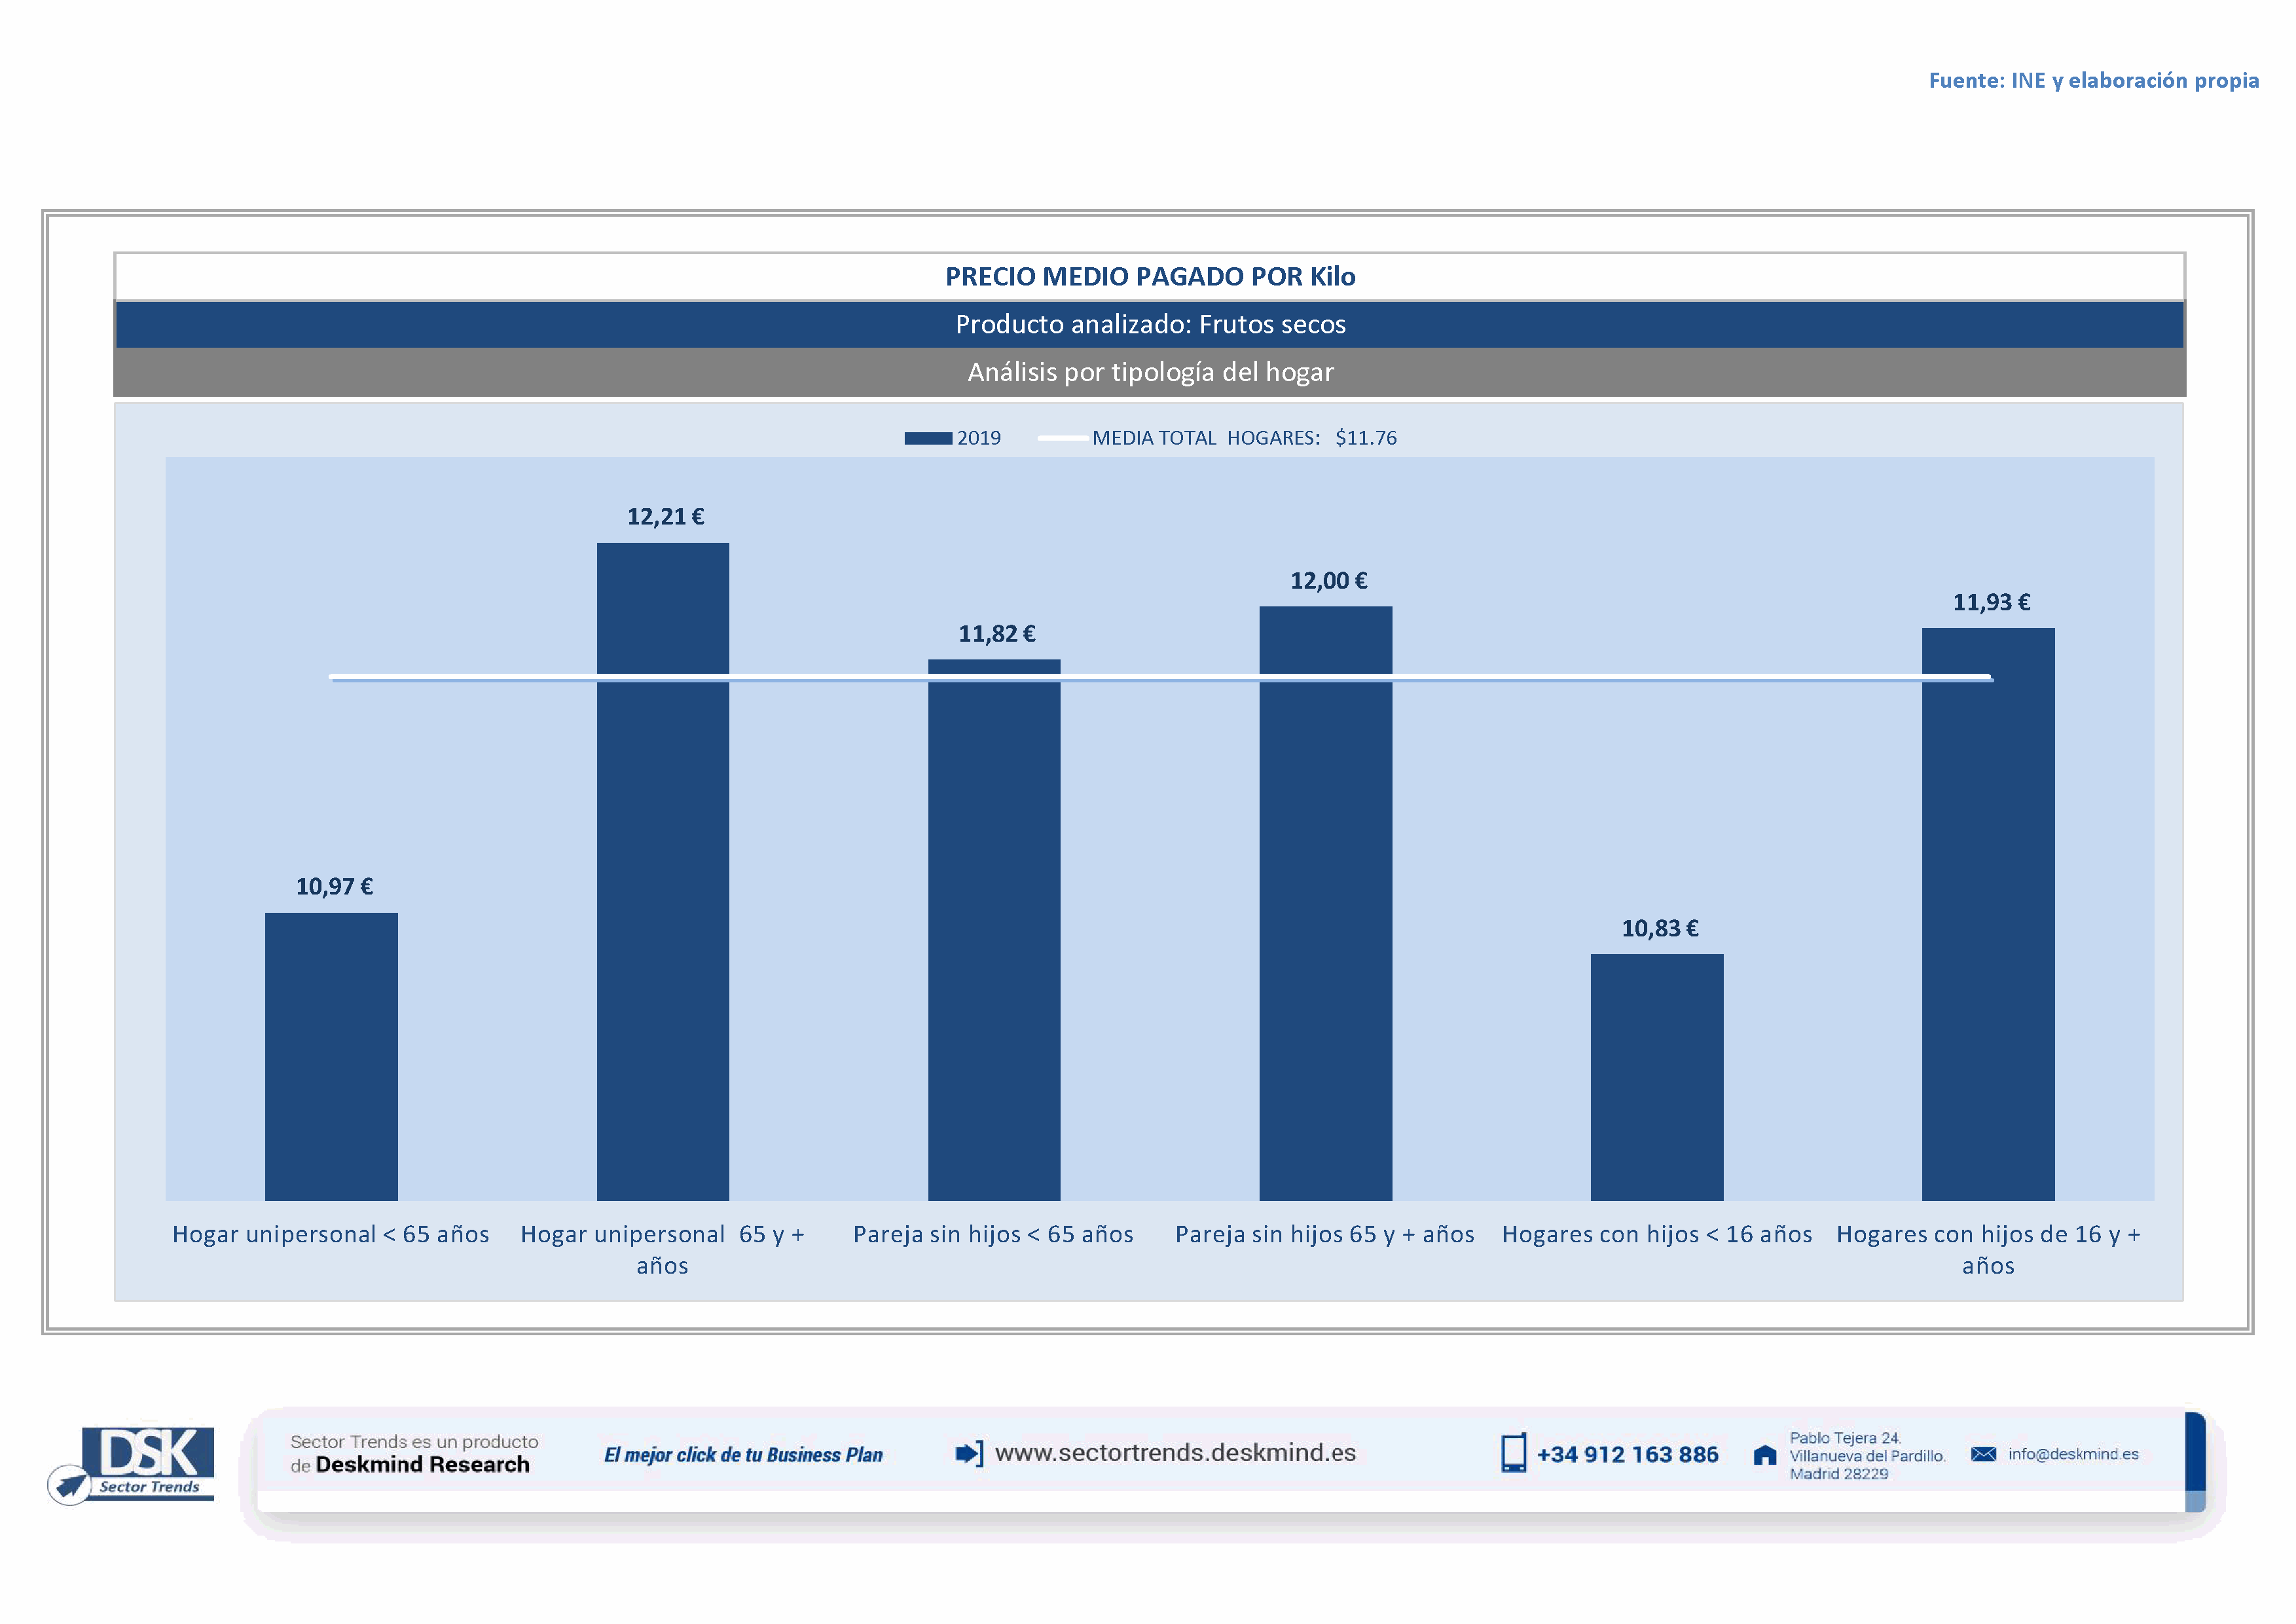Click 'Producto analizado: Frutos secos' header
This screenshot has width=2296, height=1624.
[1150, 324]
